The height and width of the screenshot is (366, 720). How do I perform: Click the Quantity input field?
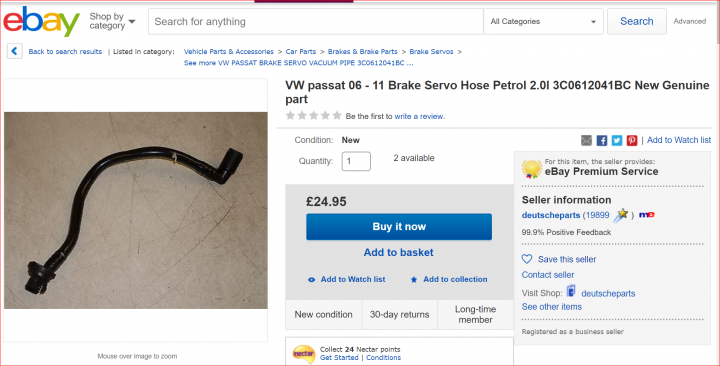[356, 161]
